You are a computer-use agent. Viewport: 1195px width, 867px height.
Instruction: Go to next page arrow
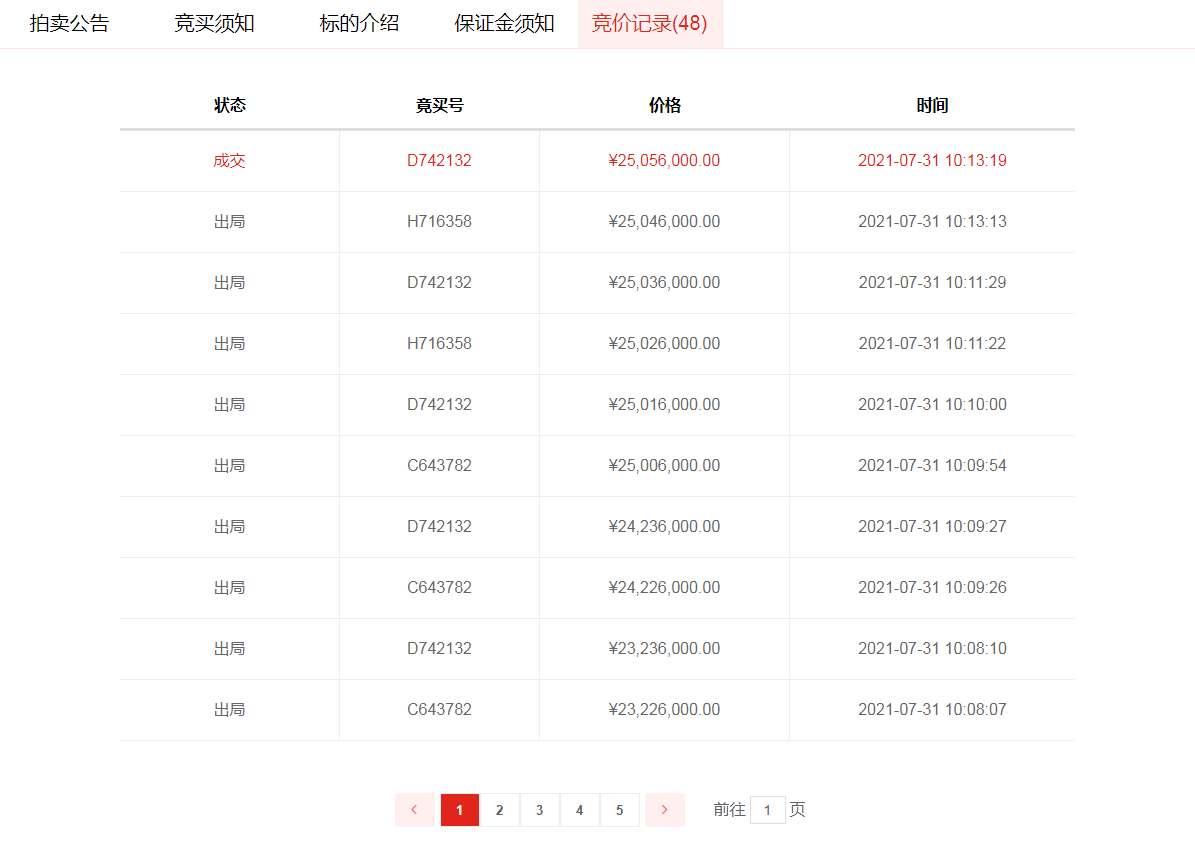point(665,810)
